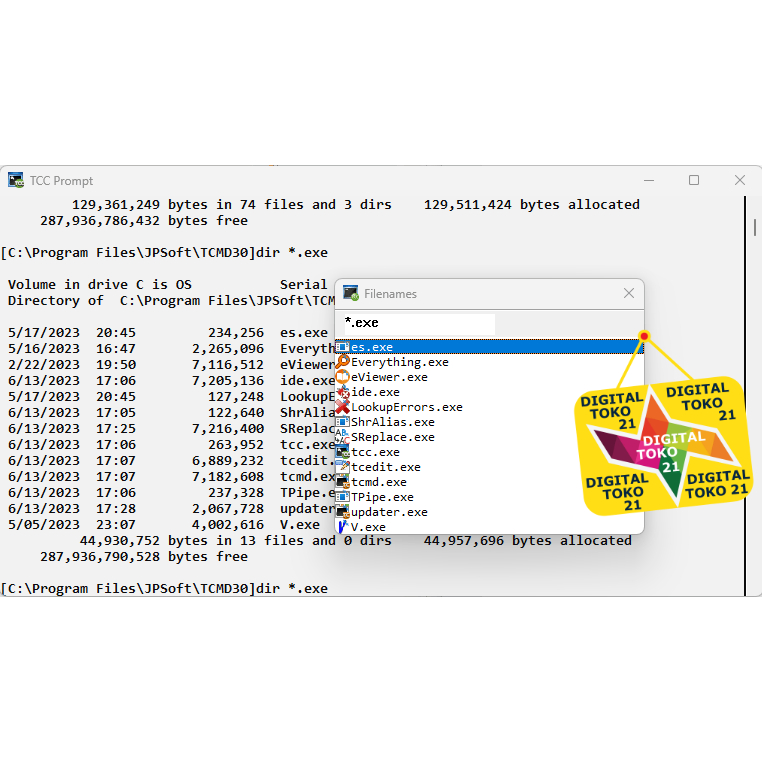Click the tcc.exe console icon
Screen dimensions: 762x762
click(343, 452)
